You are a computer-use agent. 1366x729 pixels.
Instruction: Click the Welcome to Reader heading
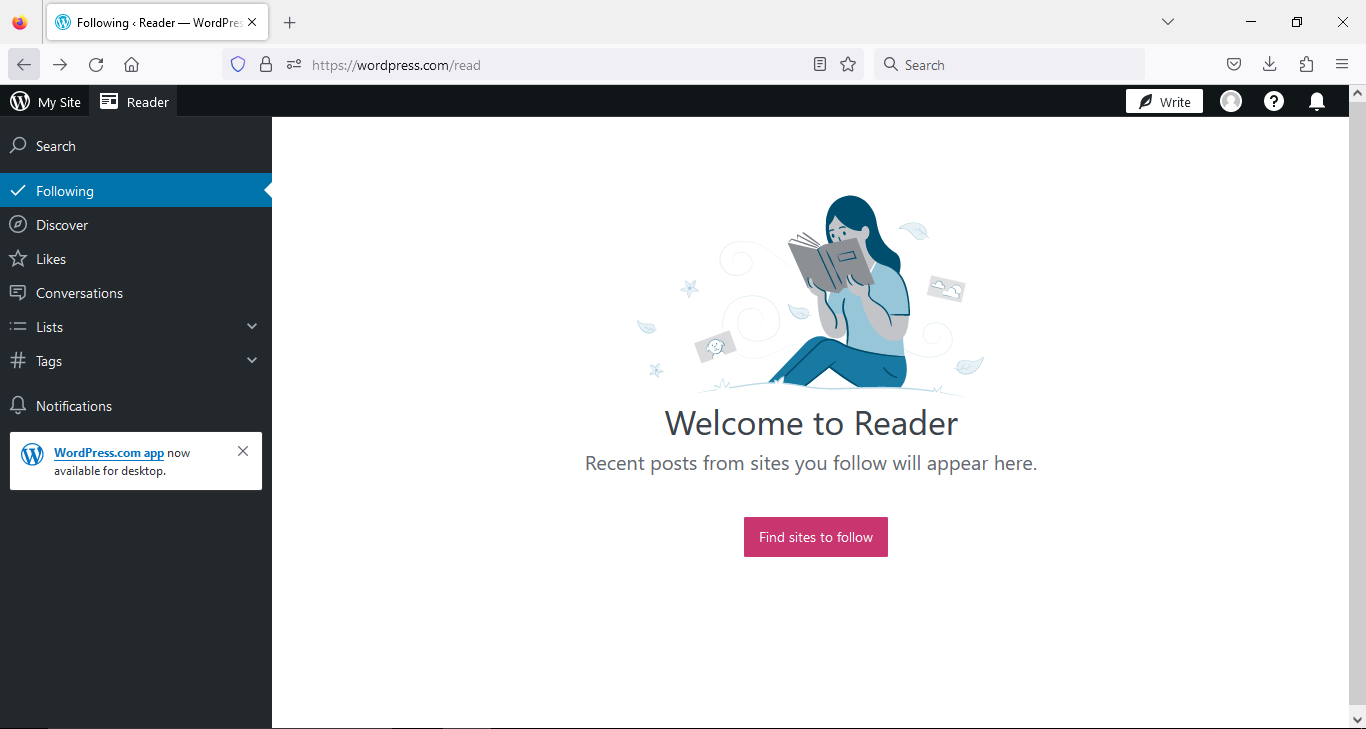(811, 423)
